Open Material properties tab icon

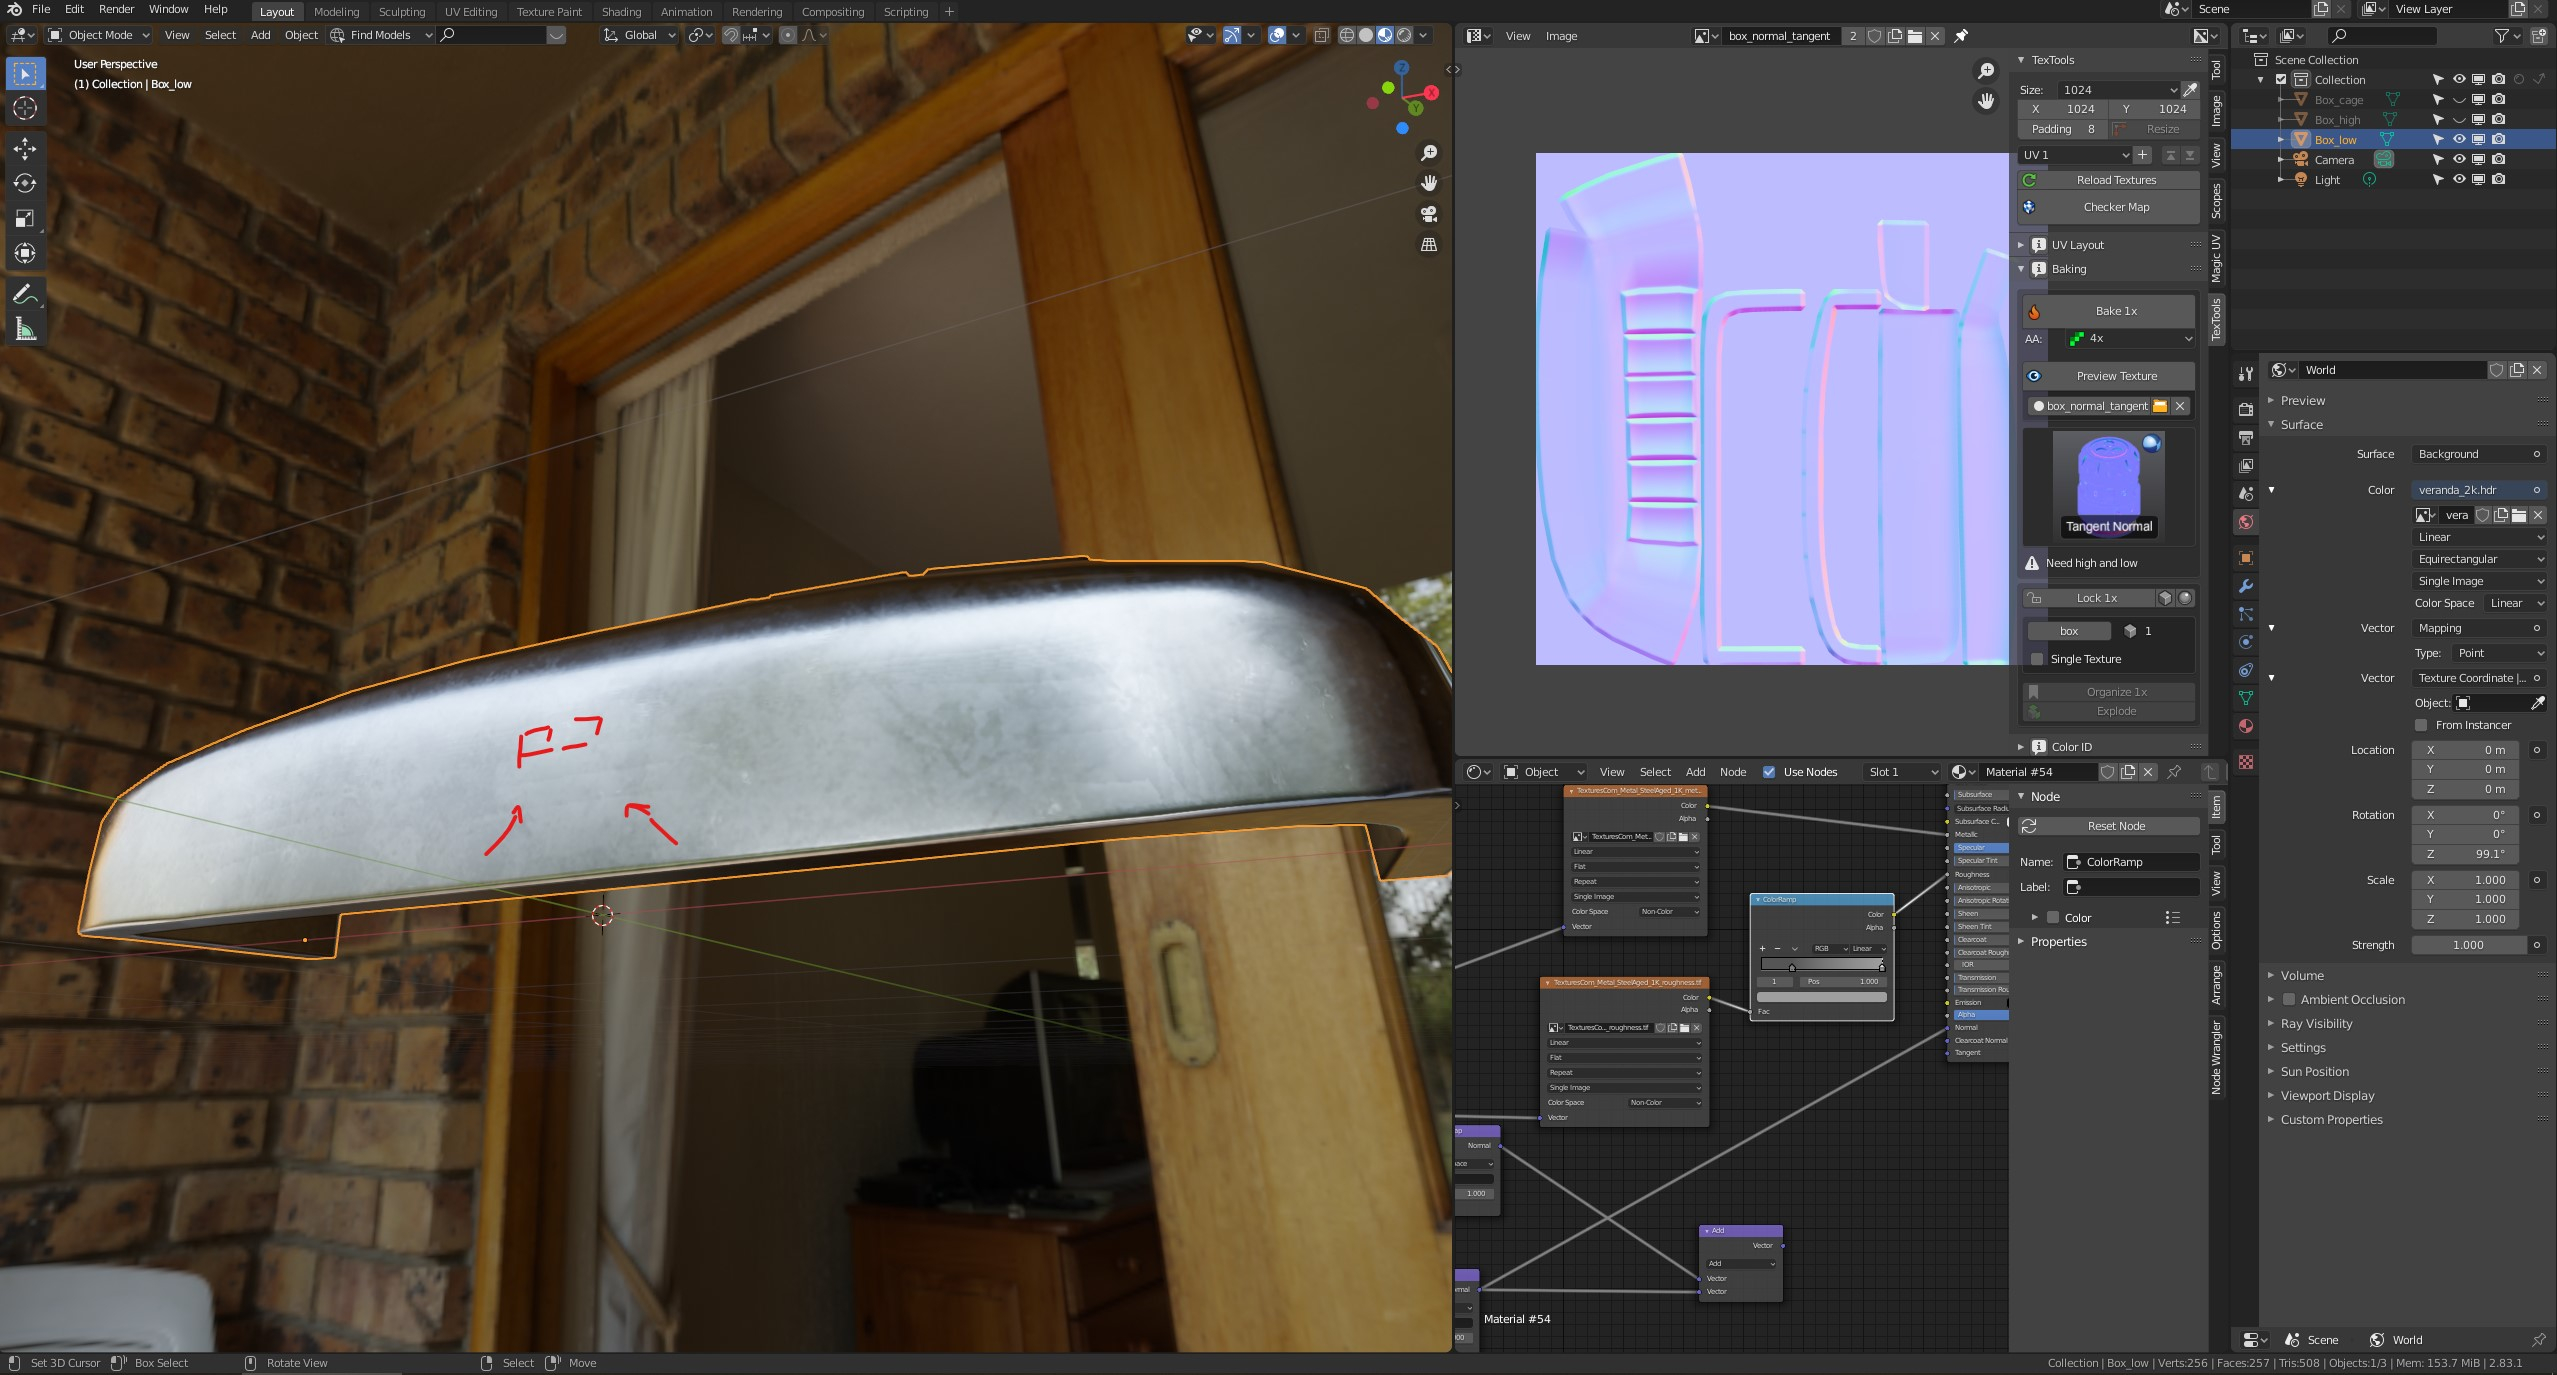click(2246, 726)
